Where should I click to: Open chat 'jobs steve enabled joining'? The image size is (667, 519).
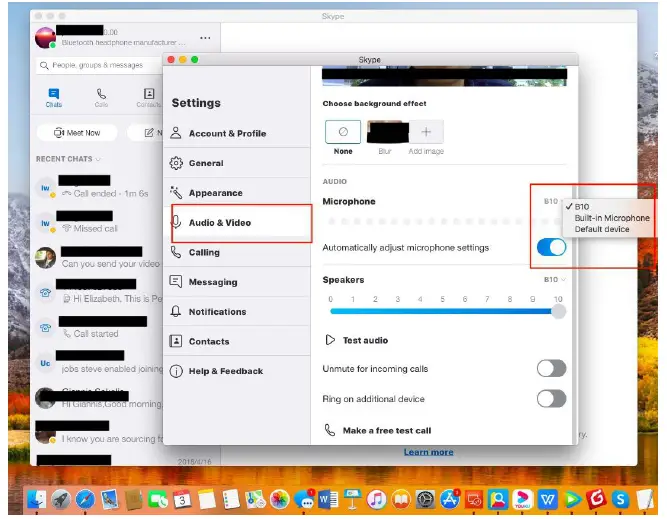click(98, 362)
